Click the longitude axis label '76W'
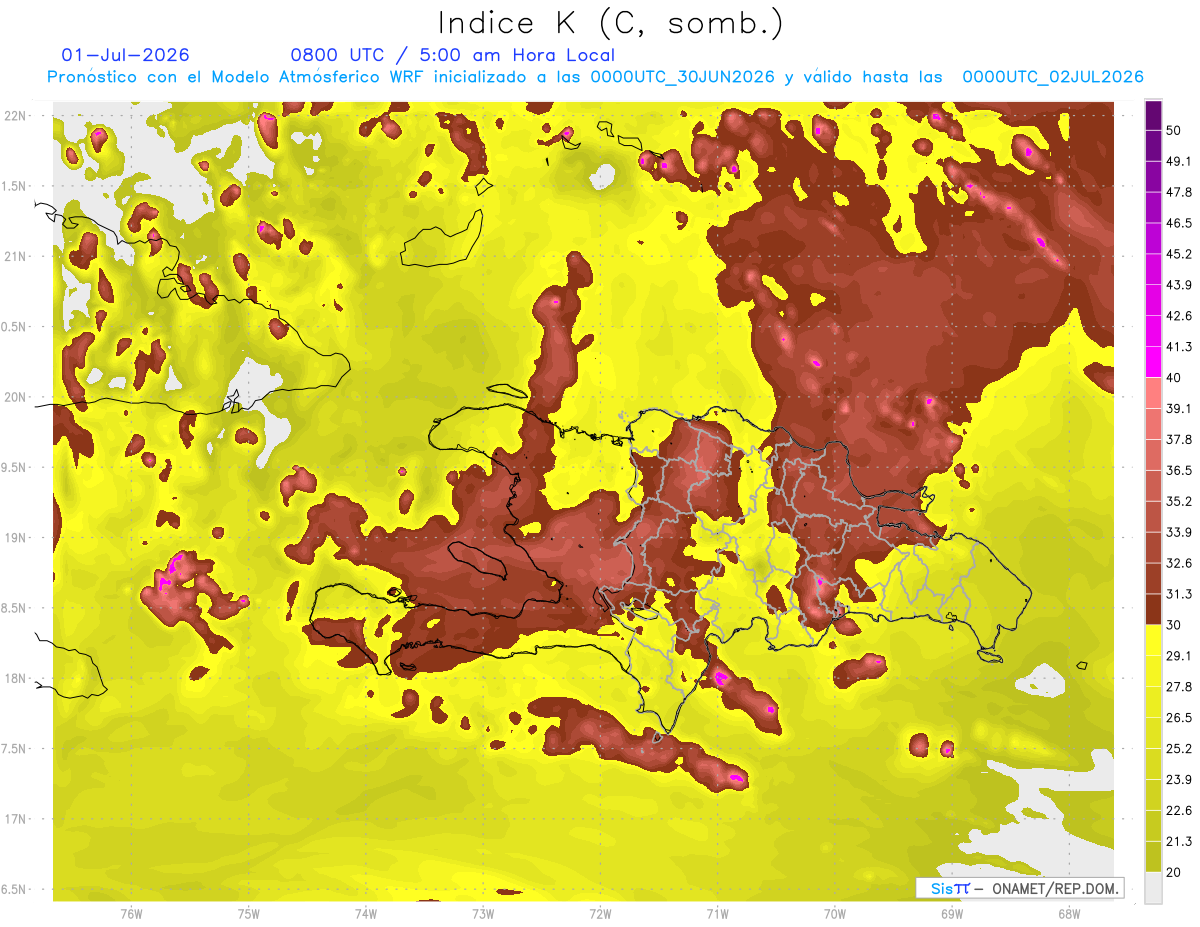Viewport: 1200px width, 927px height. click(131, 914)
